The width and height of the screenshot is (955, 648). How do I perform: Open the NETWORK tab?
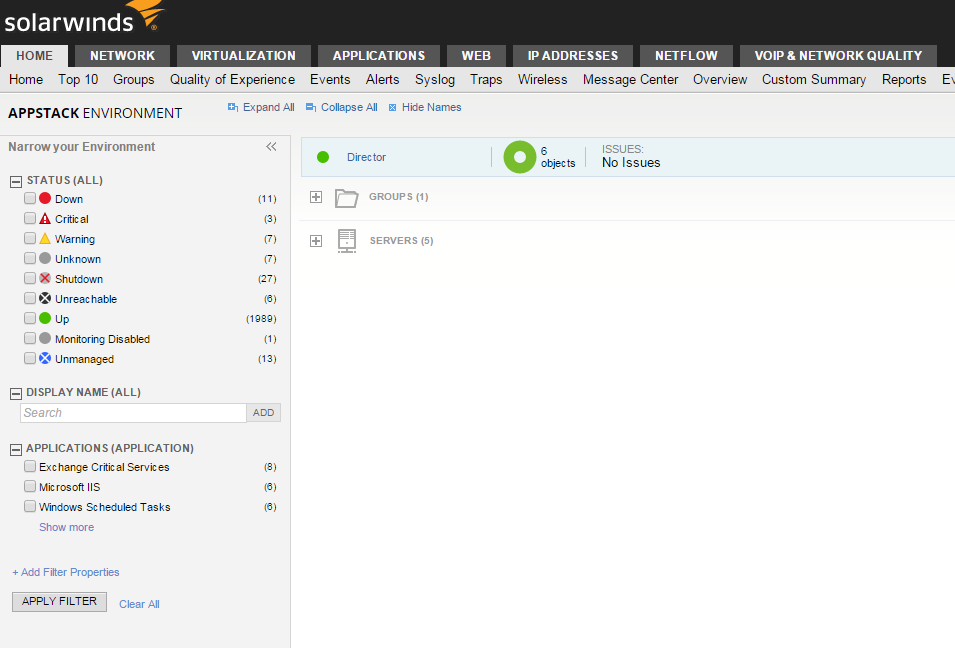pyautogui.click(x=122, y=55)
